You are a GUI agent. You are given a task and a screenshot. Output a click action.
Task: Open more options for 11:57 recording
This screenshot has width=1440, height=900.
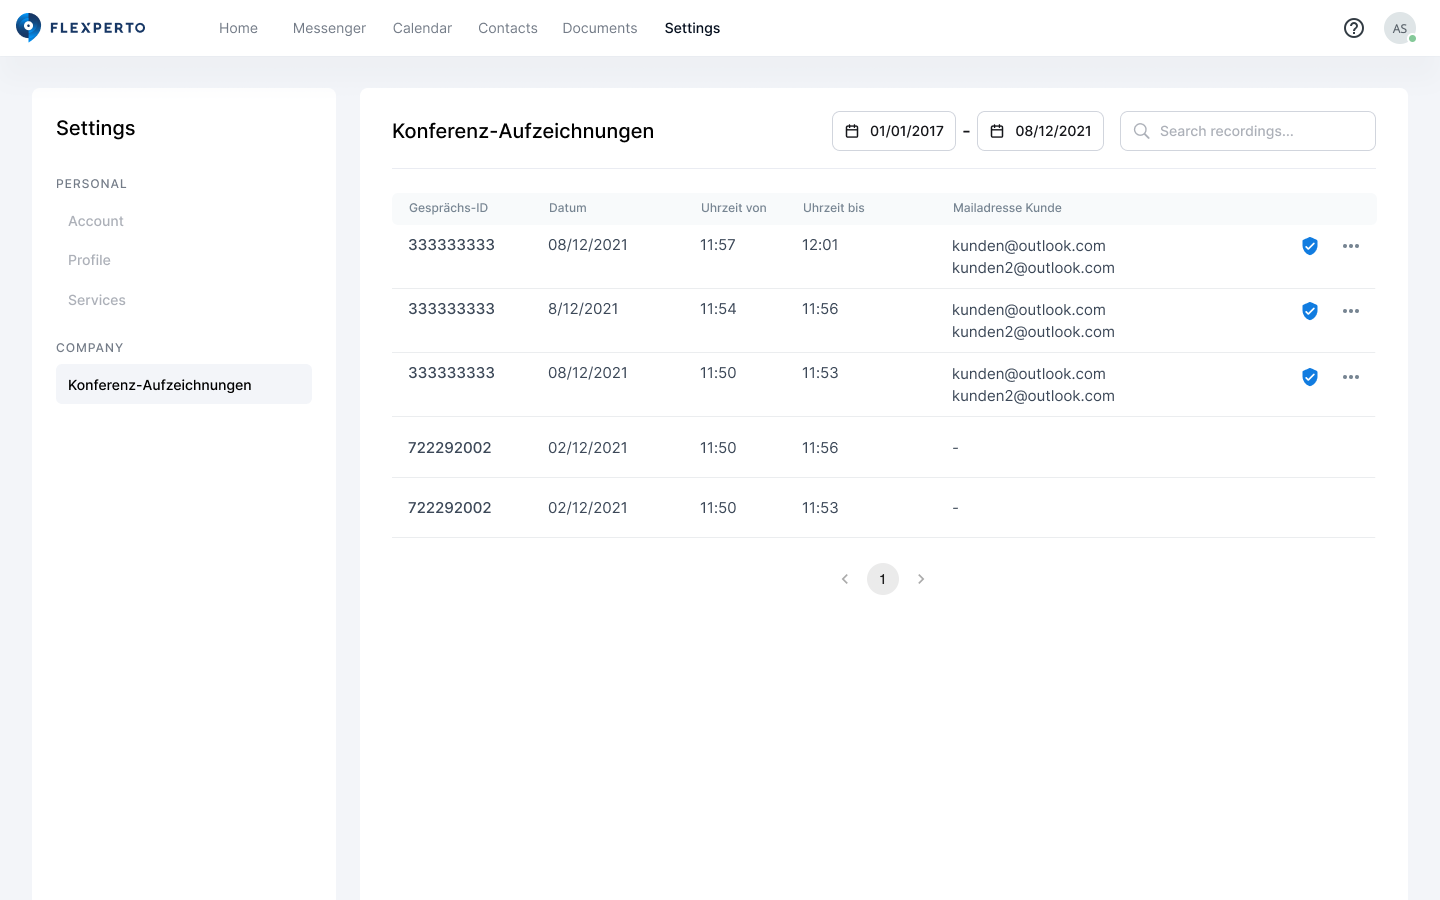click(x=1350, y=246)
